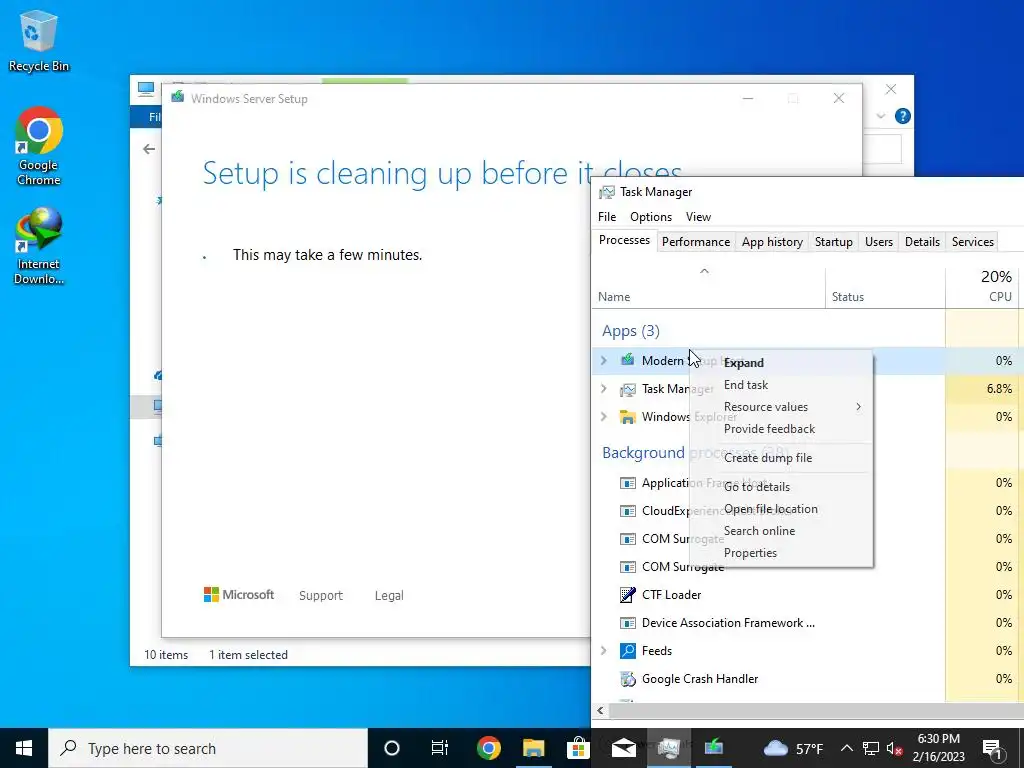Open the Task Manager Options menu
This screenshot has height=768, width=1024.
pos(650,217)
